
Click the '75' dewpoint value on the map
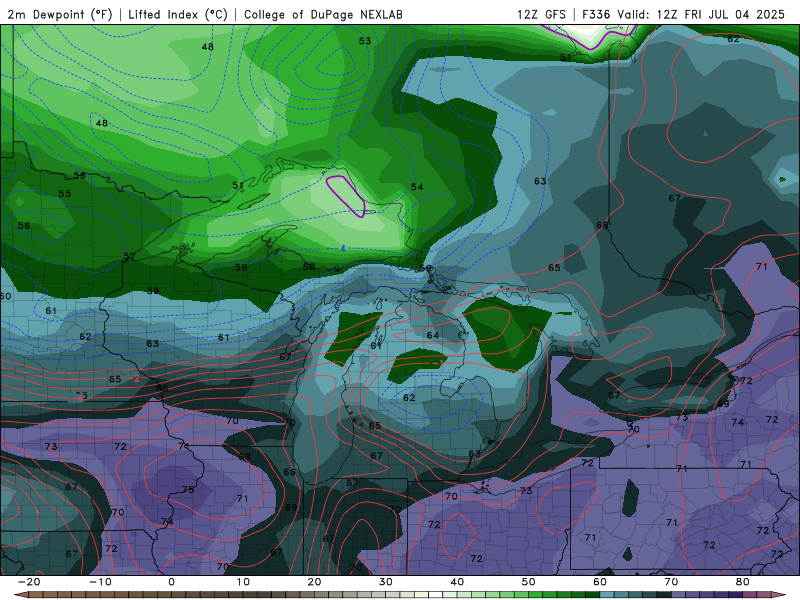pyautogui.click(x=188, y=489)
